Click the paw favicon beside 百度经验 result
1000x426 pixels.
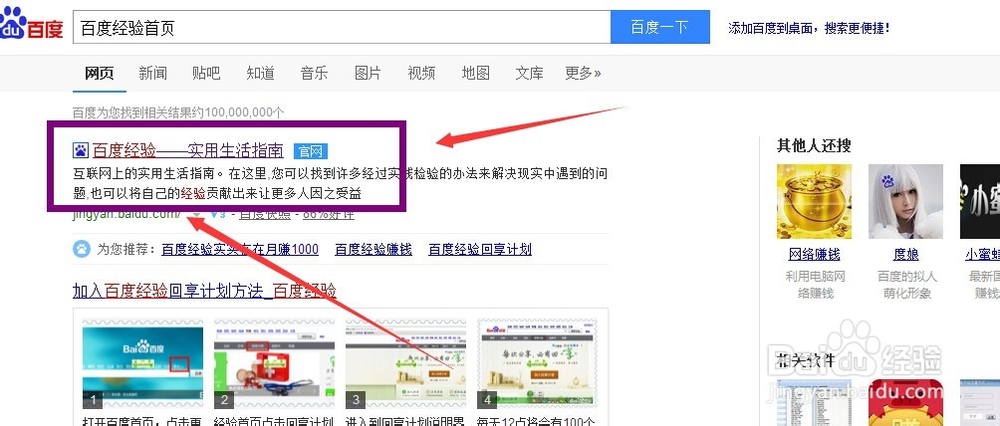[80, 151]
